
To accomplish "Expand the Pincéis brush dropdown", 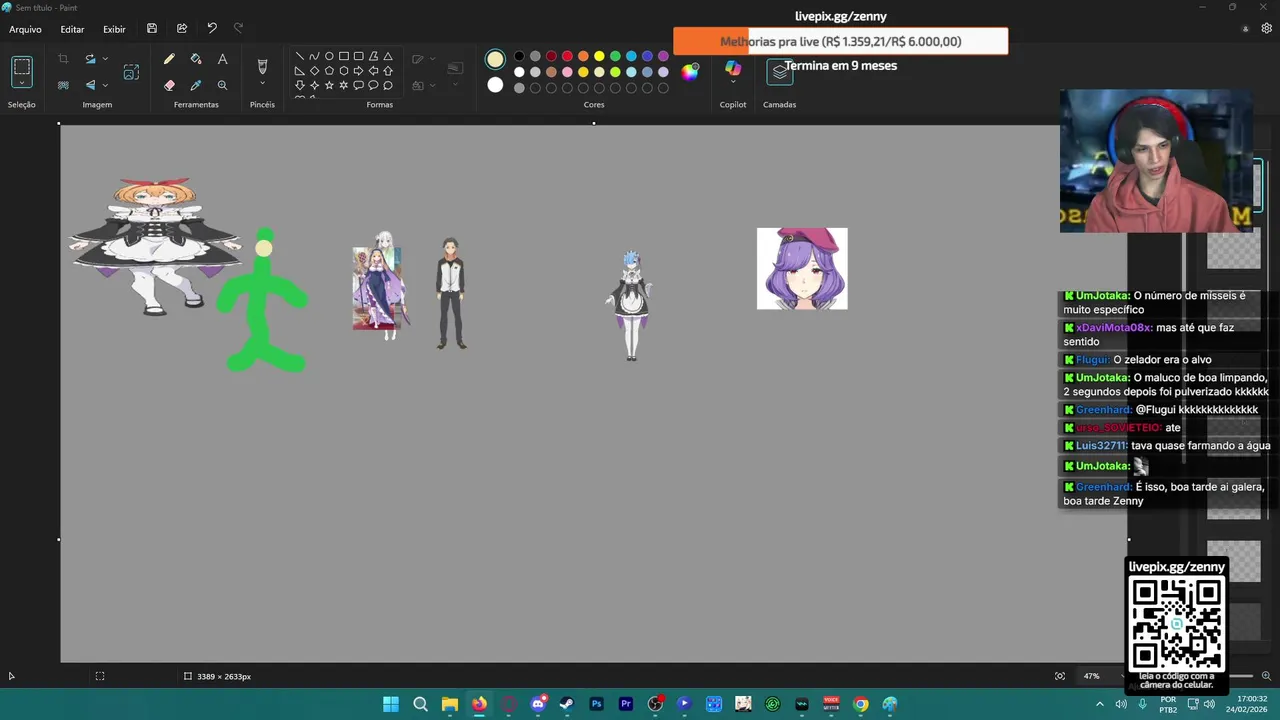I will click(262, 85).
